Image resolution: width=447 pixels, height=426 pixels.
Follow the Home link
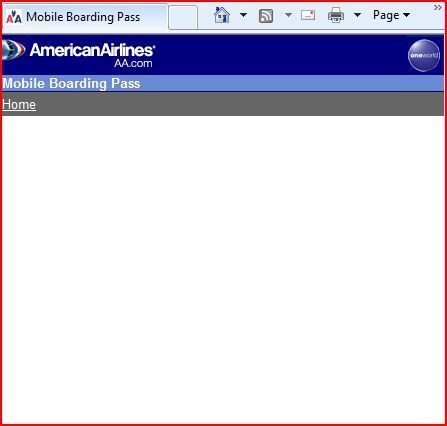click(x=19, y=105)
